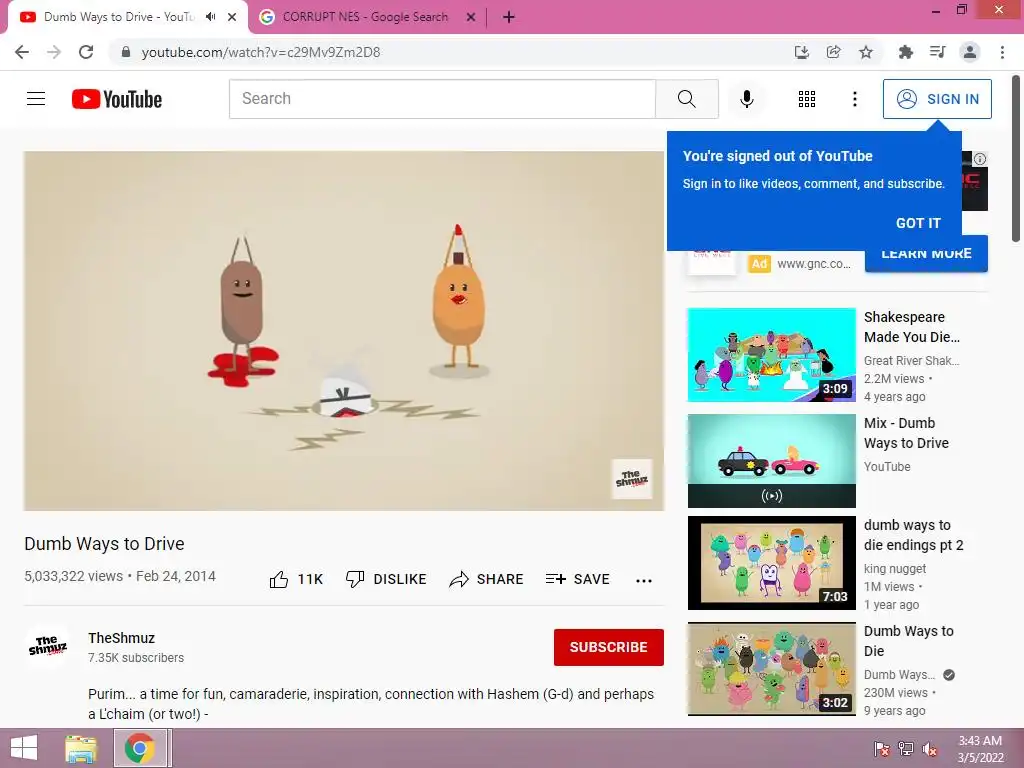Click 'Mix - Dumb Ways to Drive' title
The image size is (1024, 768).
(906, 433)
